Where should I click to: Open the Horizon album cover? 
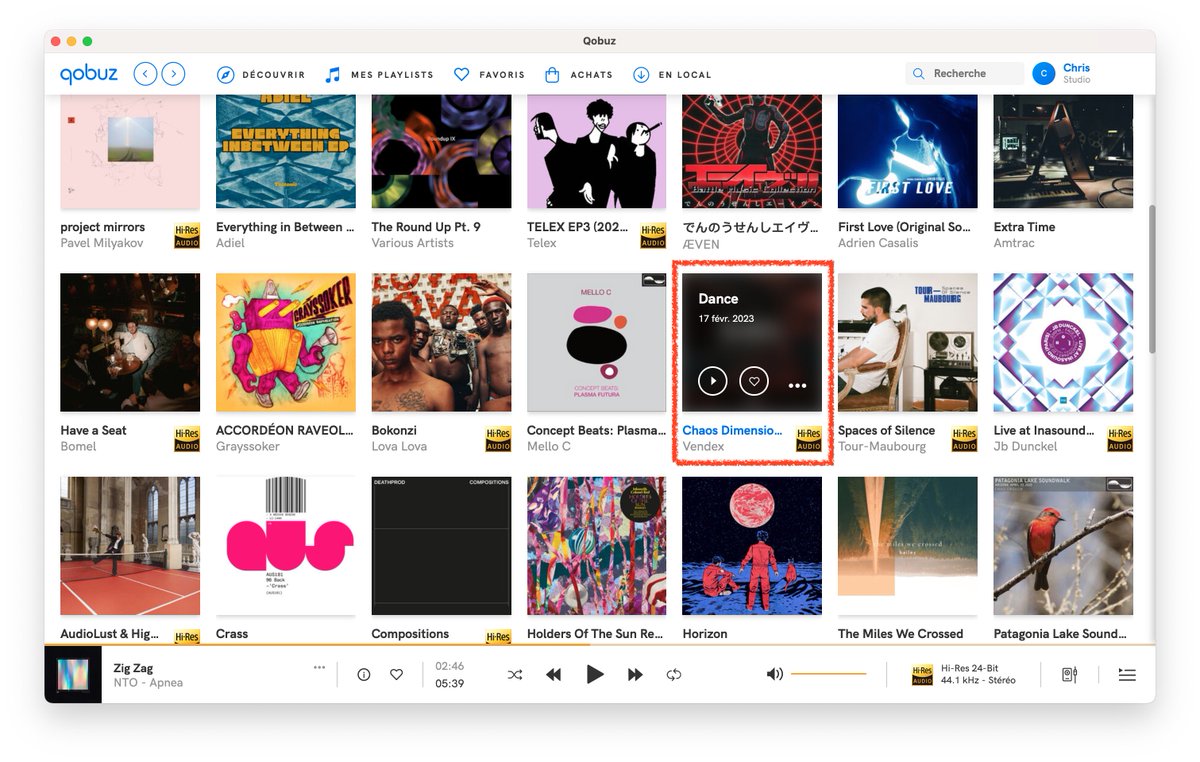coord(752,546)
